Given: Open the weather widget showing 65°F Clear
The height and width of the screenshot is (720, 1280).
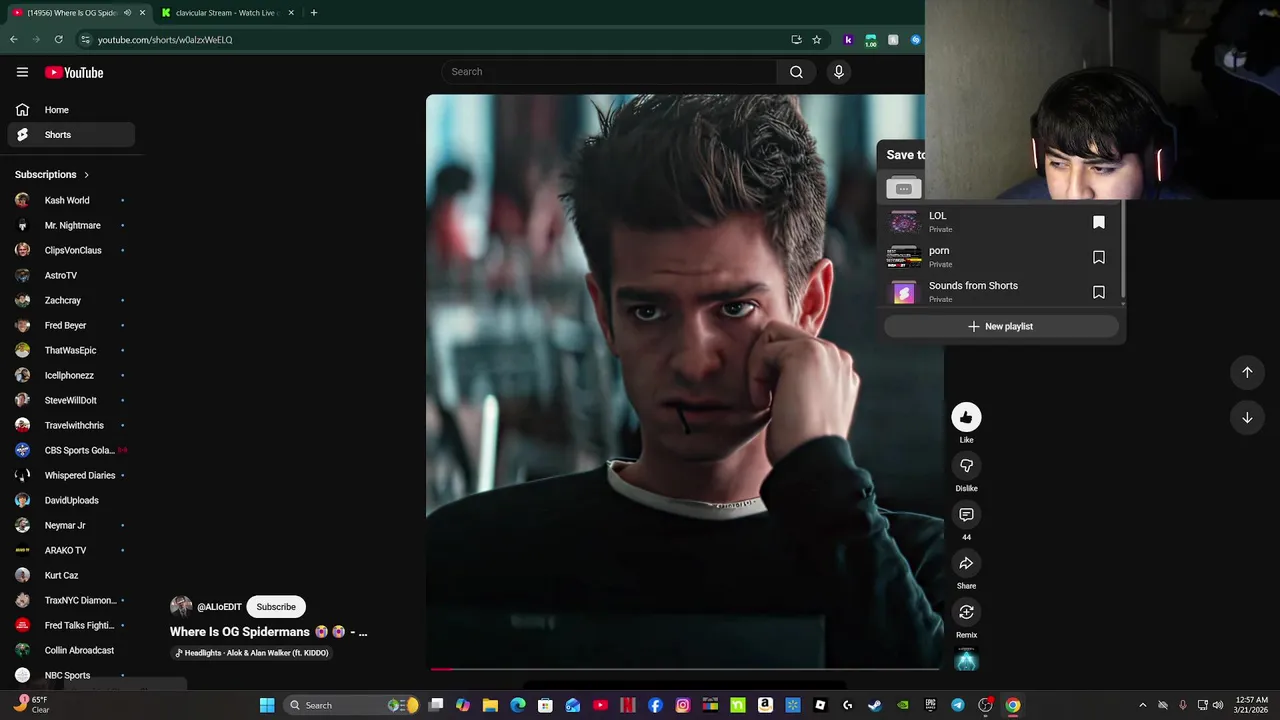Looking at the screenshot, I should [30, 705].
